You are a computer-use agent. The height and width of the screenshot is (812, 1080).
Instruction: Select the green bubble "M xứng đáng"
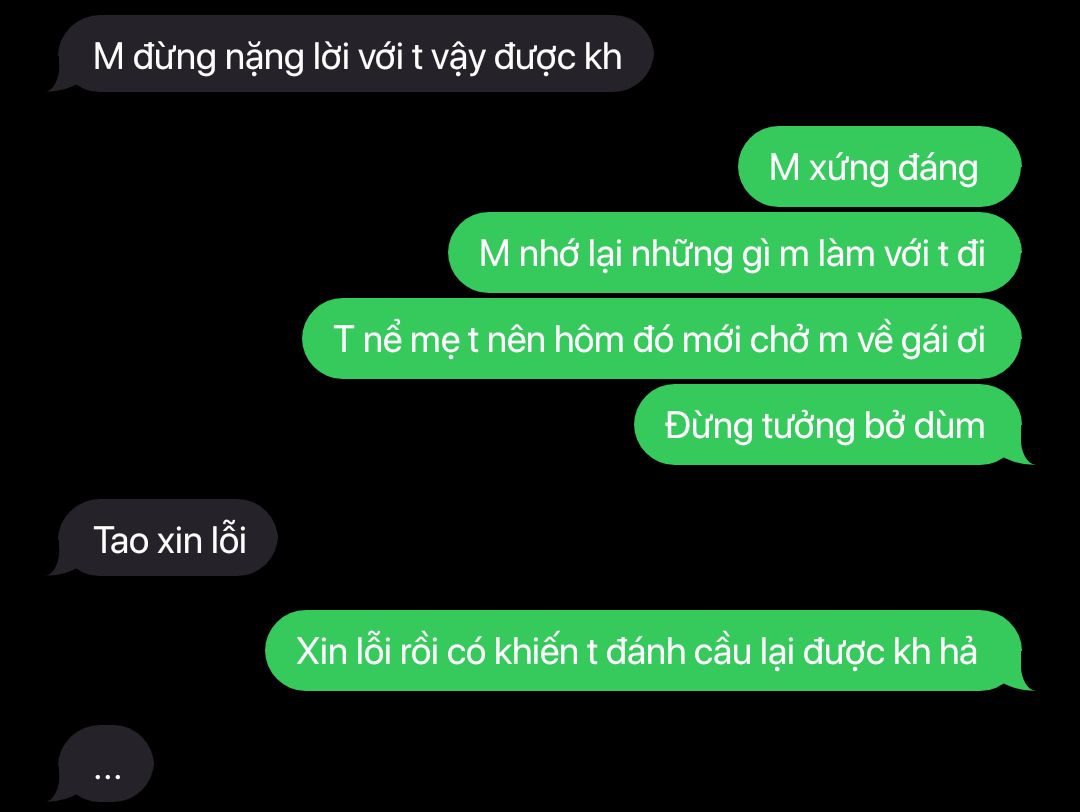point(879,167)
